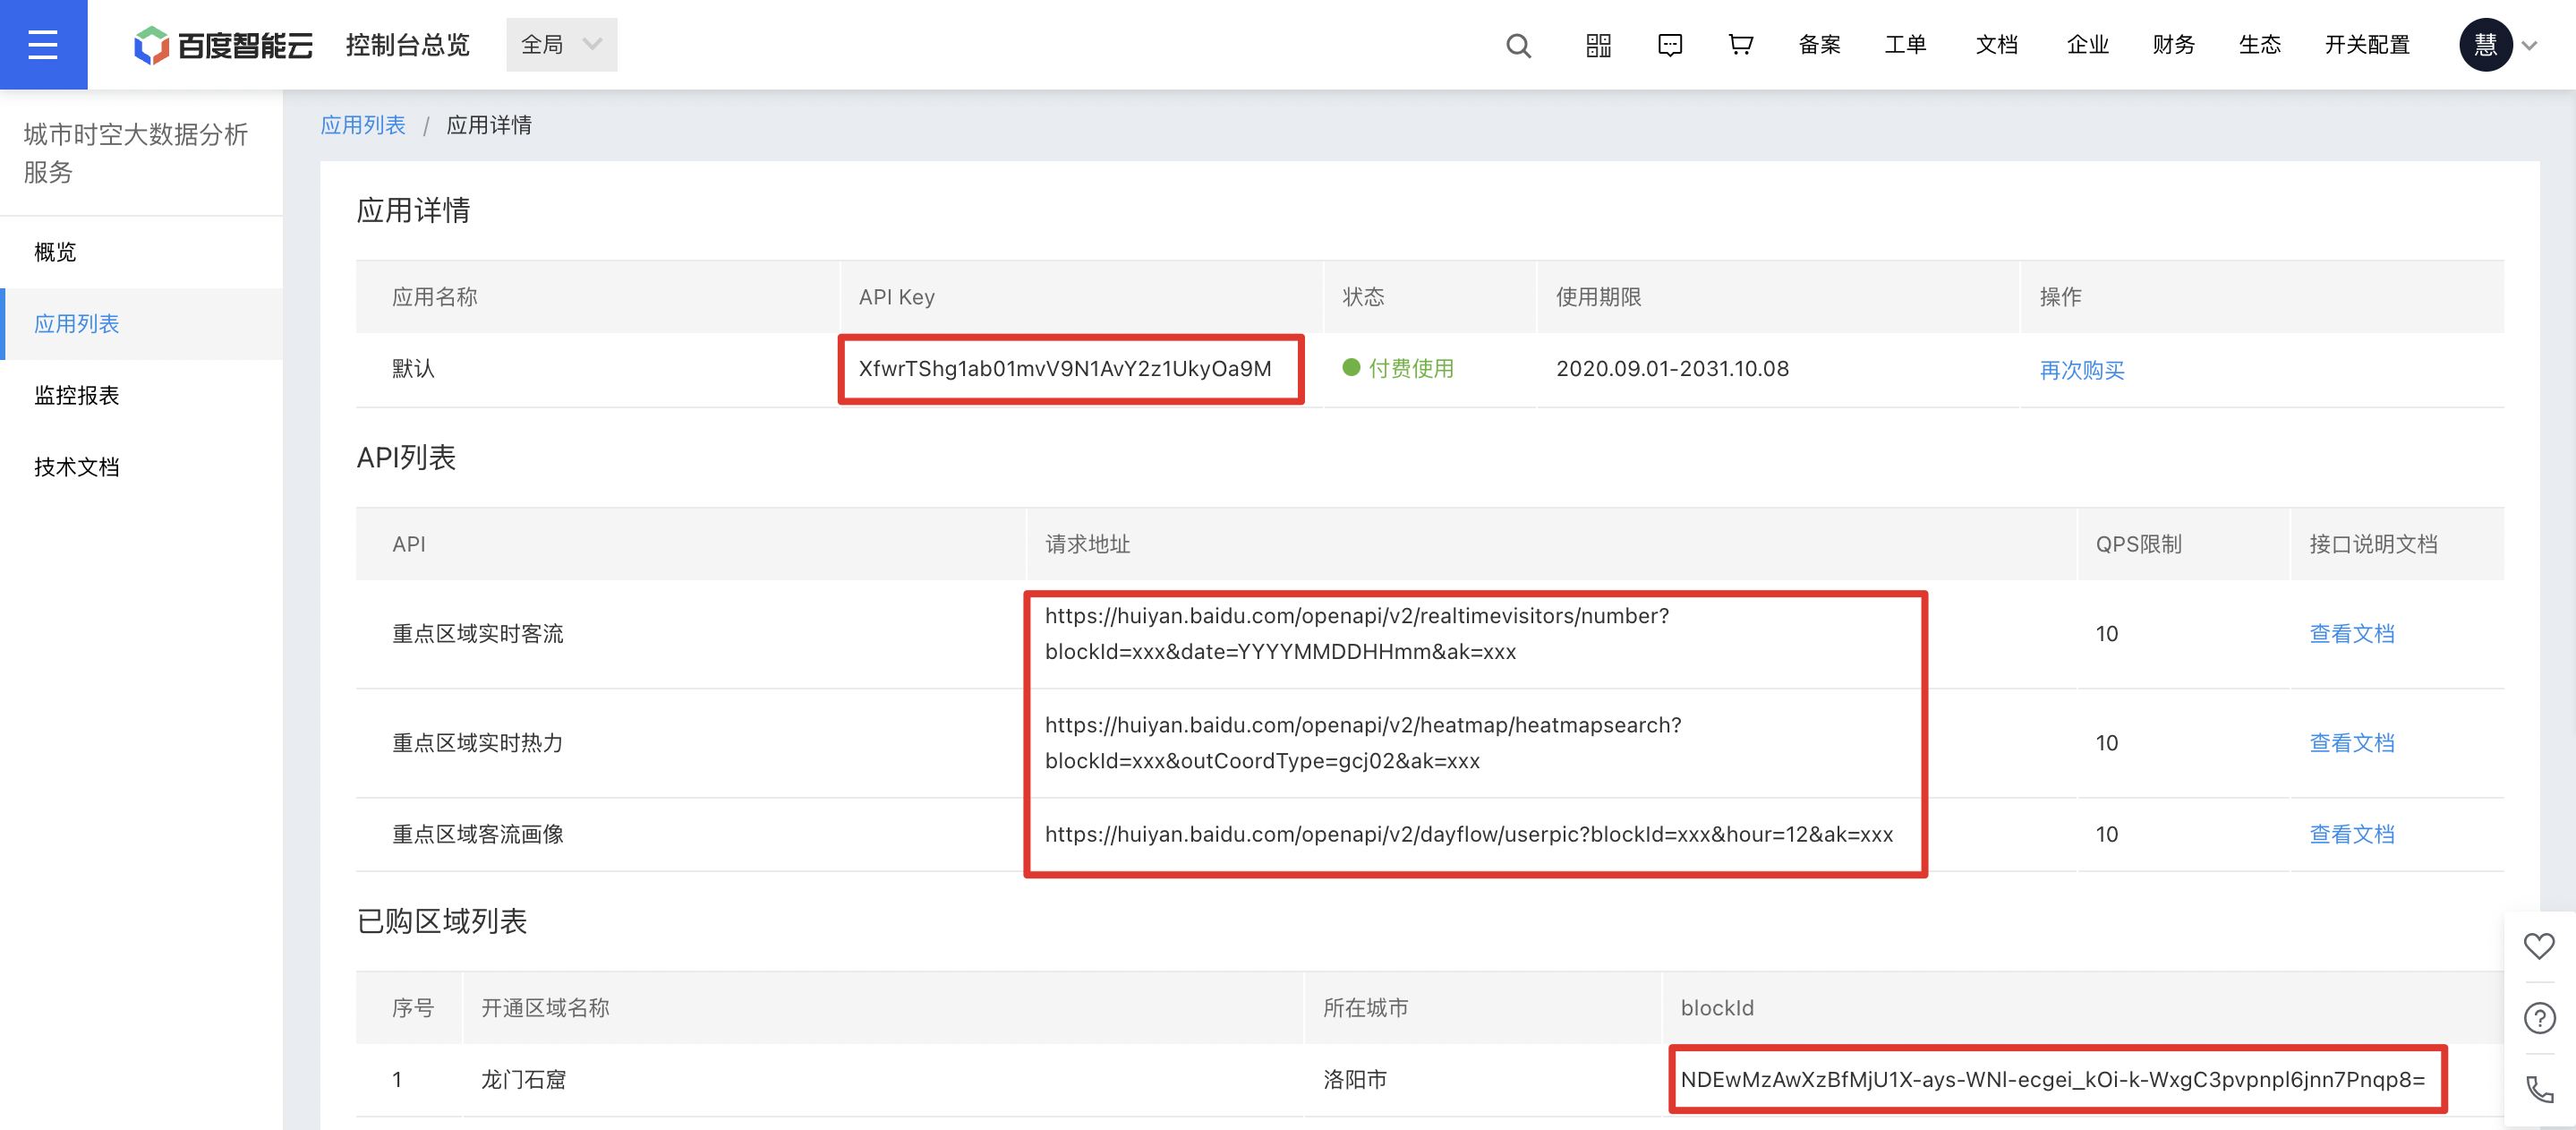Click the 应用列表 breadcrumb link
The height and width of the screenshot is (1130, 2576).
363,125
